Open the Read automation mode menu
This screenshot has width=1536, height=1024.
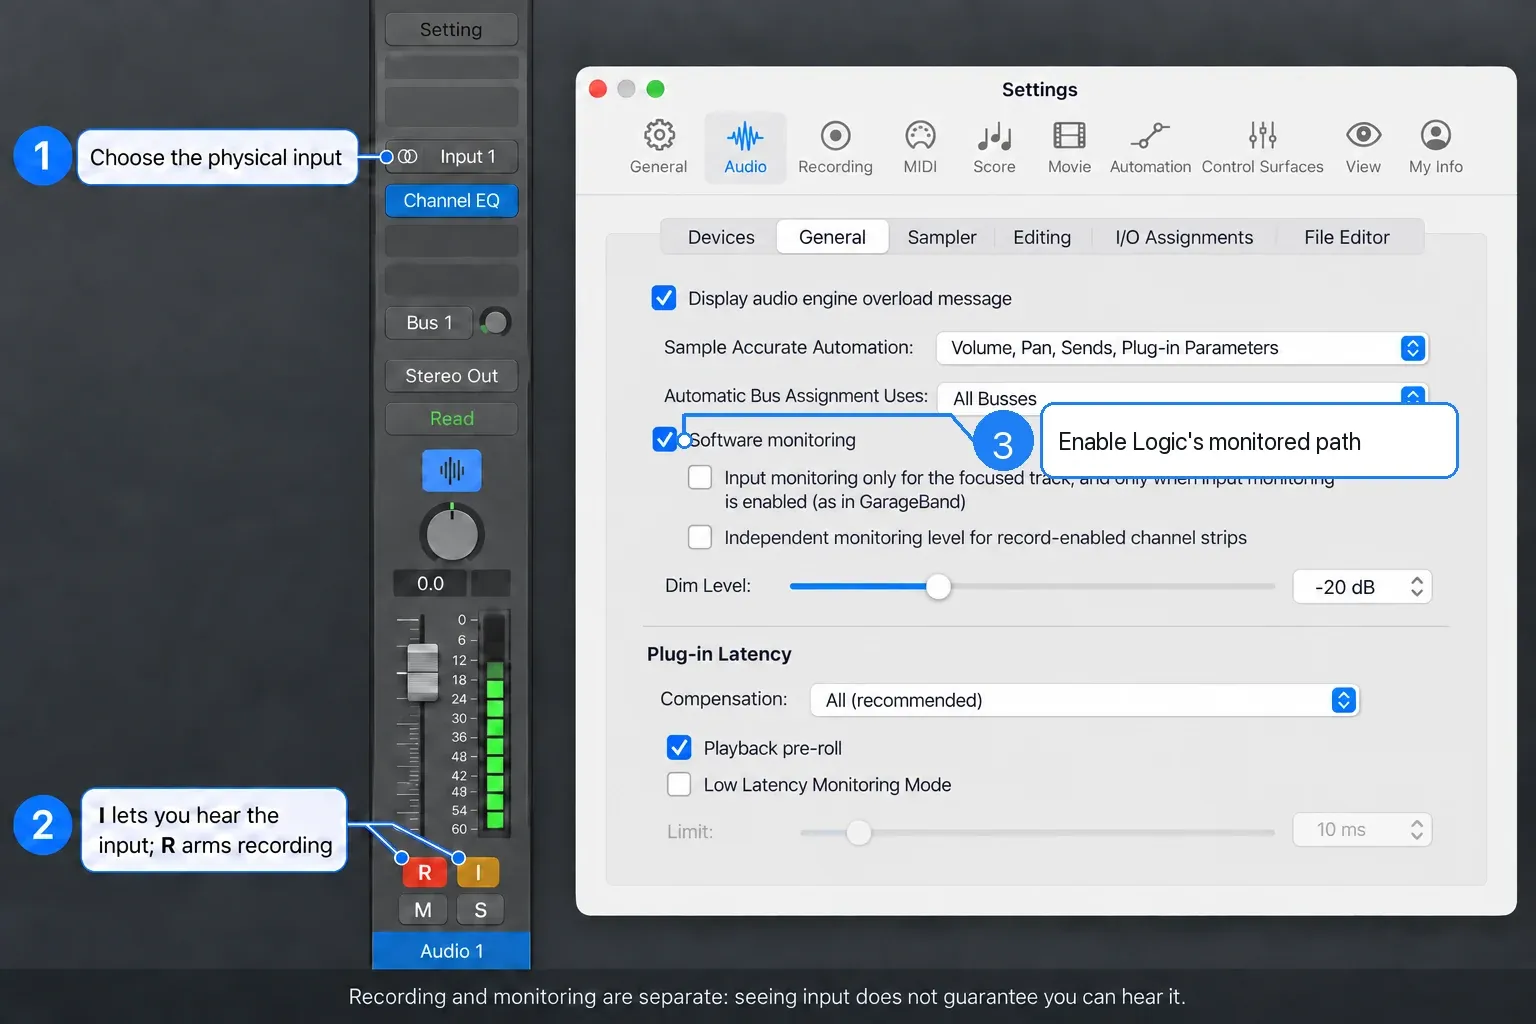(451, 419)
